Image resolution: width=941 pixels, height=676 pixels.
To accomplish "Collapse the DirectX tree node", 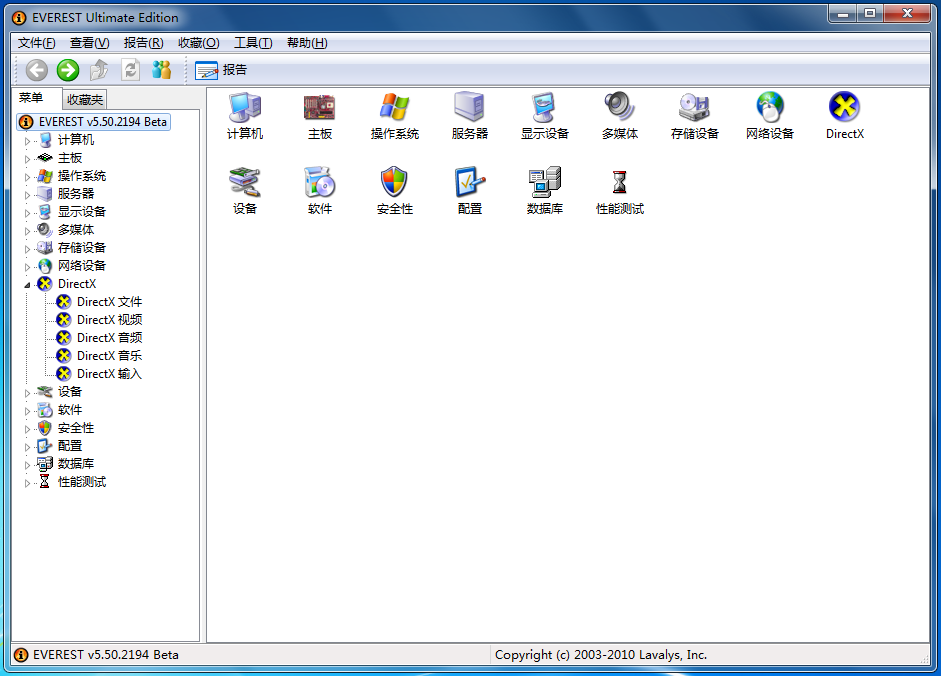I will (28, 284).
